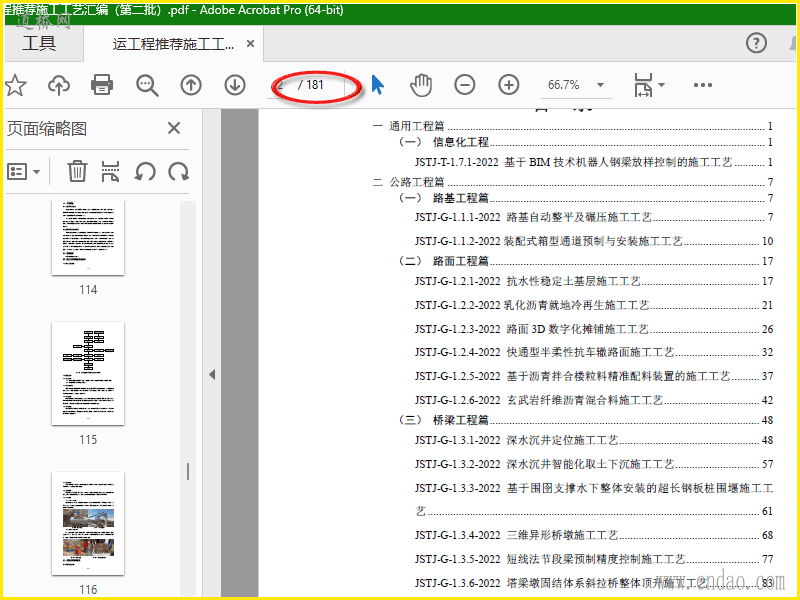Open thumbnail options list icon

pyautogui.click(x=17, y=172)
